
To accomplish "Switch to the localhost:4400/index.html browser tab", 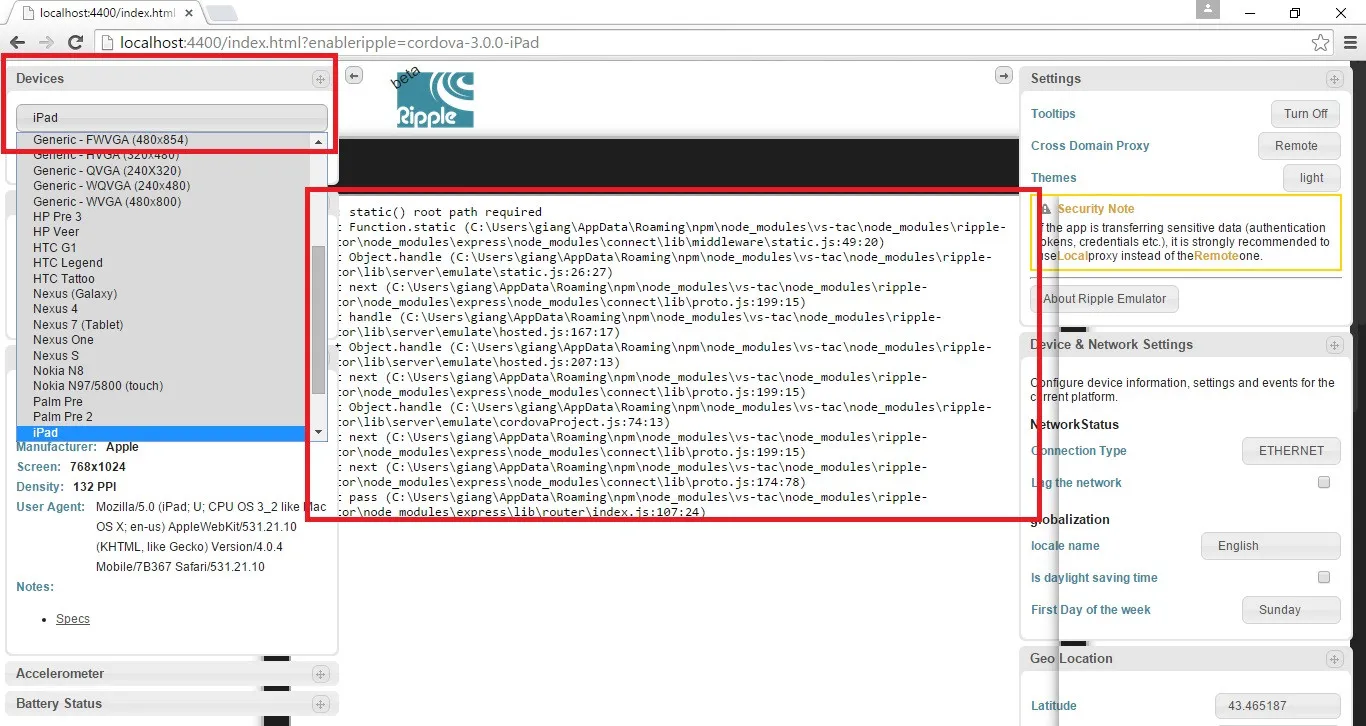I will pyautogui.click(x=105, y=12).
